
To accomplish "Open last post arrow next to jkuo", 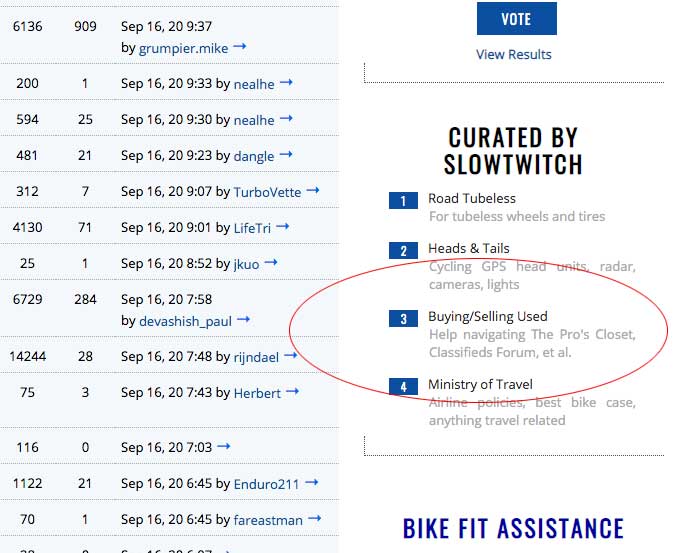I will [x=271, y=262].
